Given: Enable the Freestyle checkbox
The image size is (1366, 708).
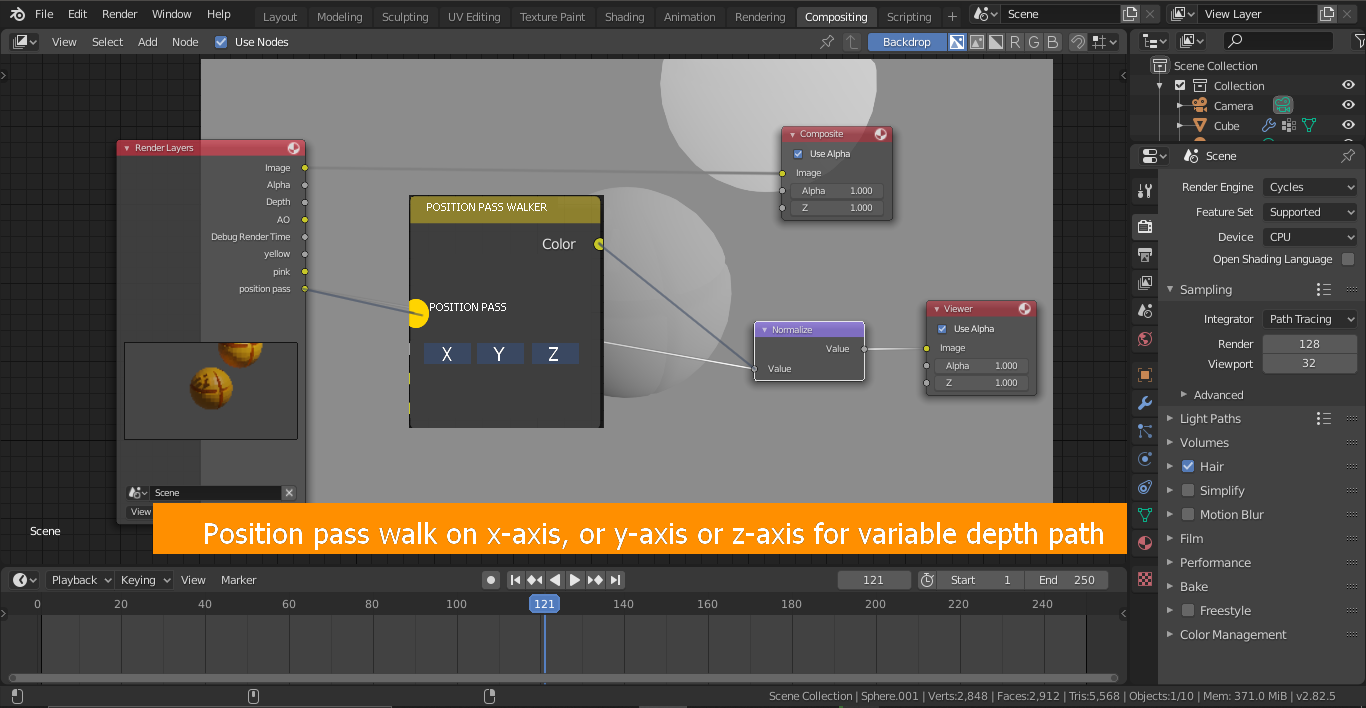Looking at the screenshot, I should tap(1188, 610).
